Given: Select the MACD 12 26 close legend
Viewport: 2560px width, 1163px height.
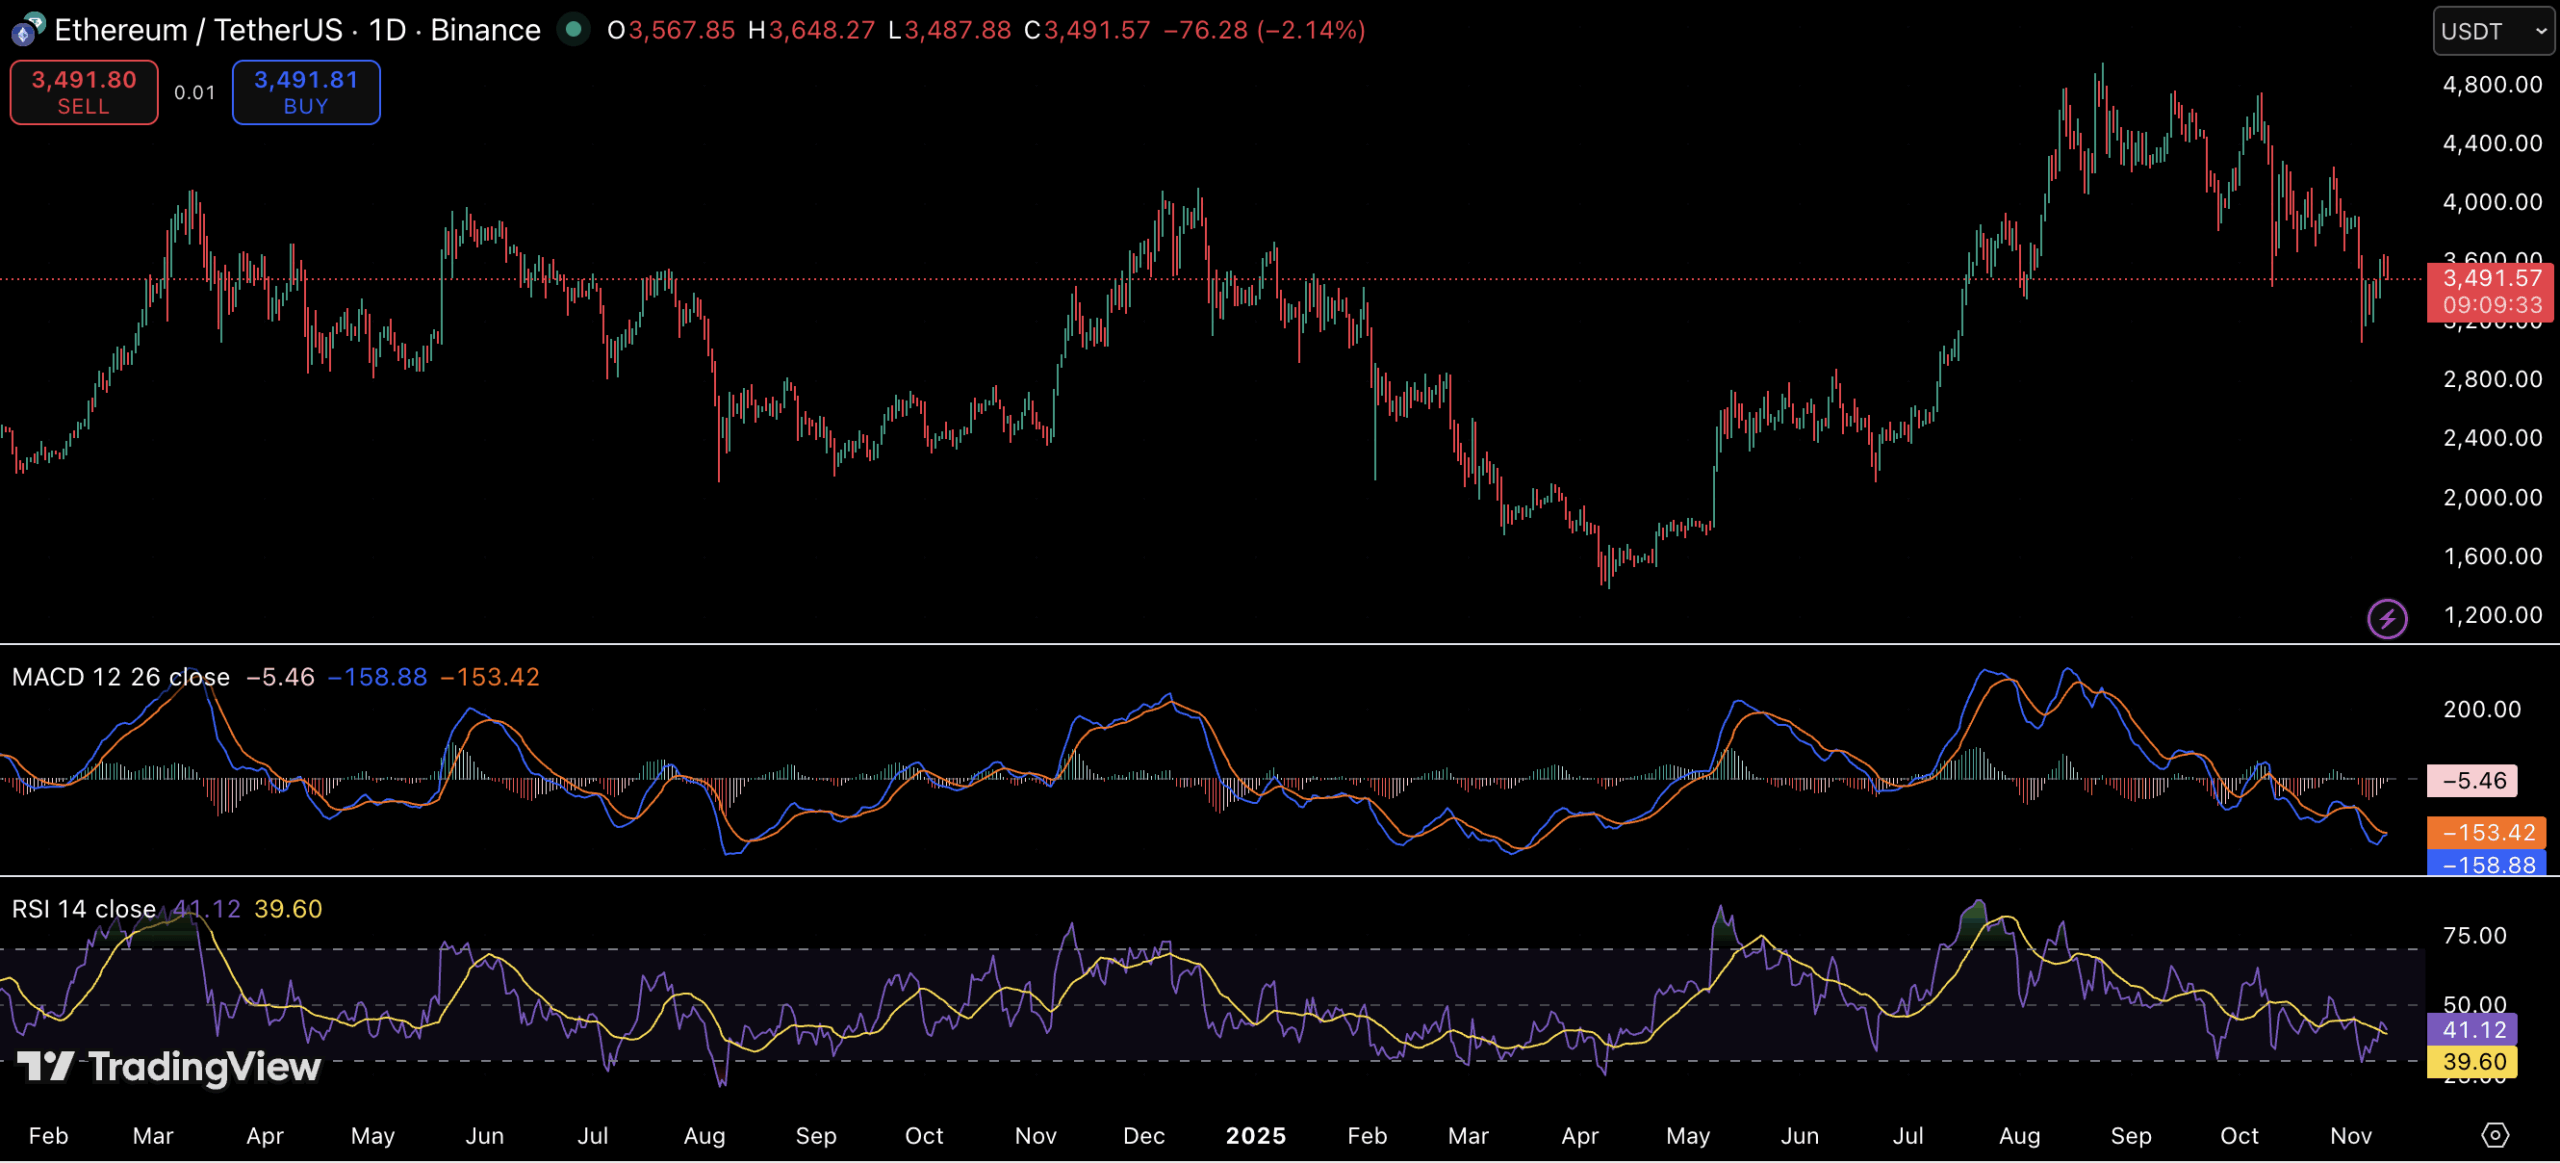Looking at the screenshot, I should tap(120, 677).
